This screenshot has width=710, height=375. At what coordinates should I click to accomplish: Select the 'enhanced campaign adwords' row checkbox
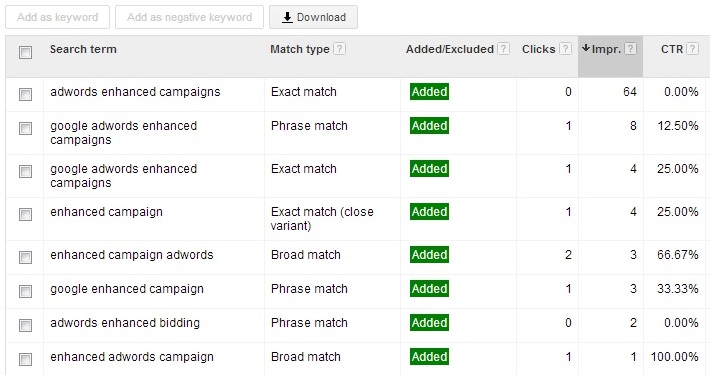pos(25,257)
